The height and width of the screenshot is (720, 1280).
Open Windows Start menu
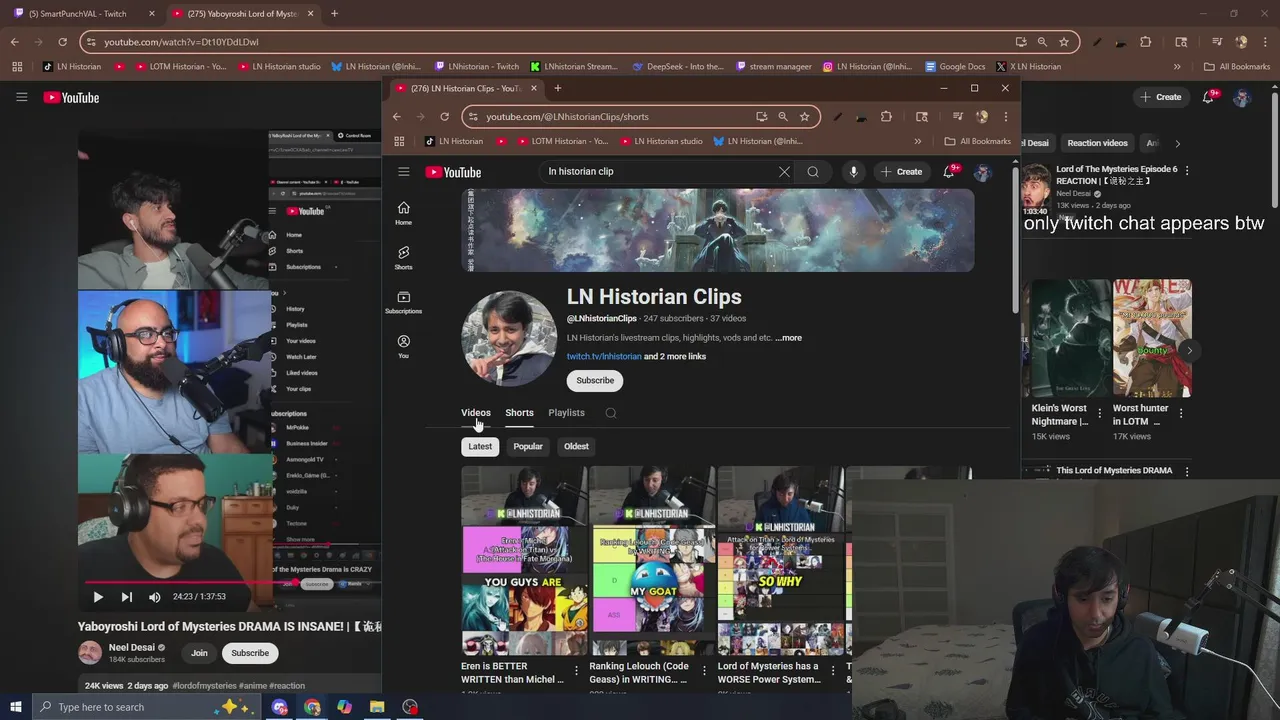point(15,707)
